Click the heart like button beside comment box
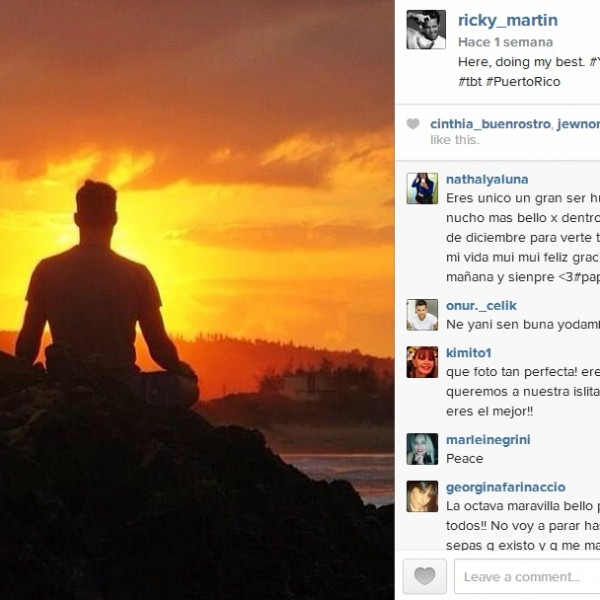Image resolution: width=600 pixels, height=600 pixels. point(425,576)
